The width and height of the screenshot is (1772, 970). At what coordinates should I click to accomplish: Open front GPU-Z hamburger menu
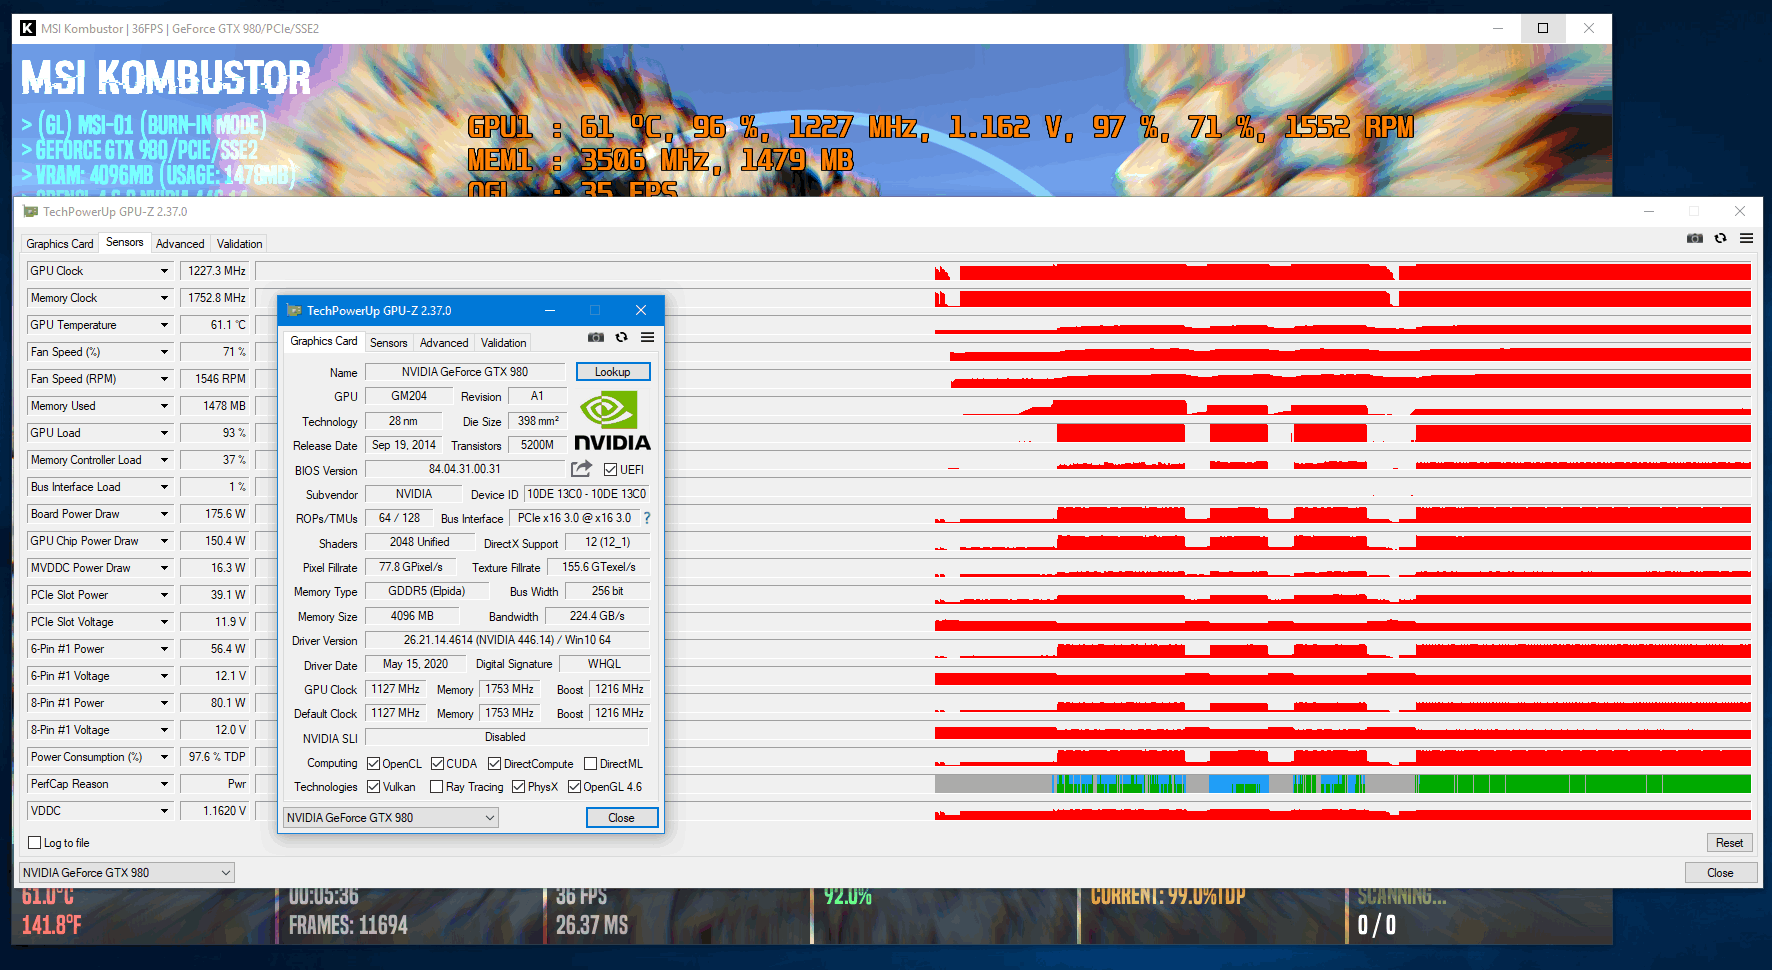(647, 337)
